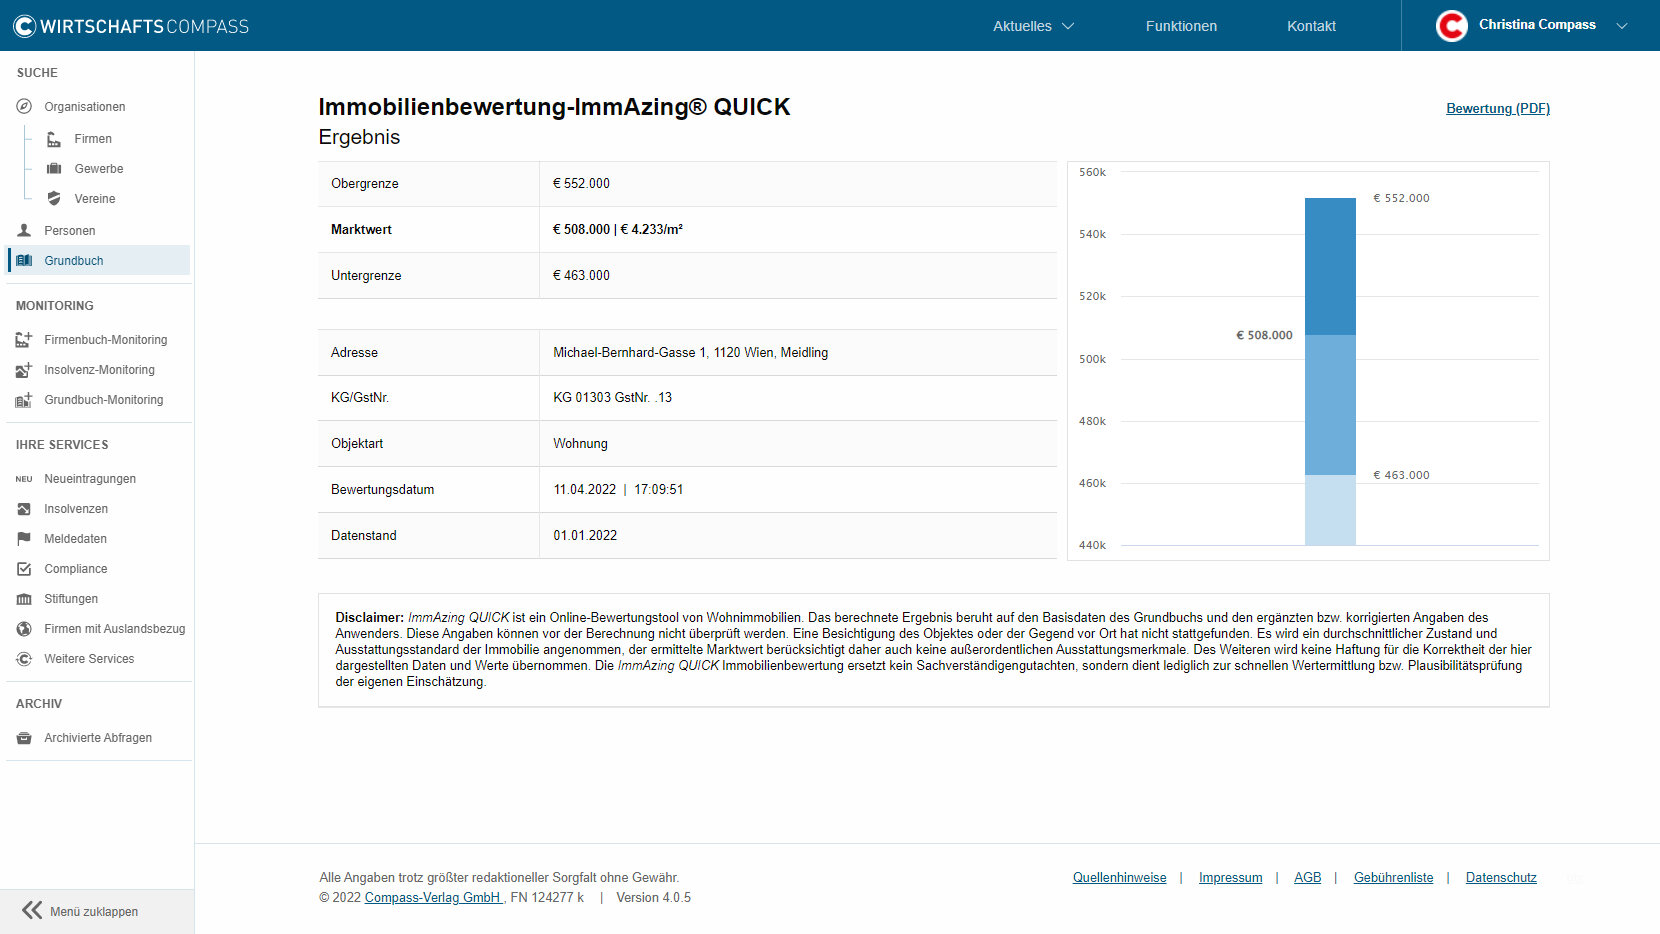Screen dimensions: 1660x934
Task: Click the Weitere Services icon
Action: 24,659
